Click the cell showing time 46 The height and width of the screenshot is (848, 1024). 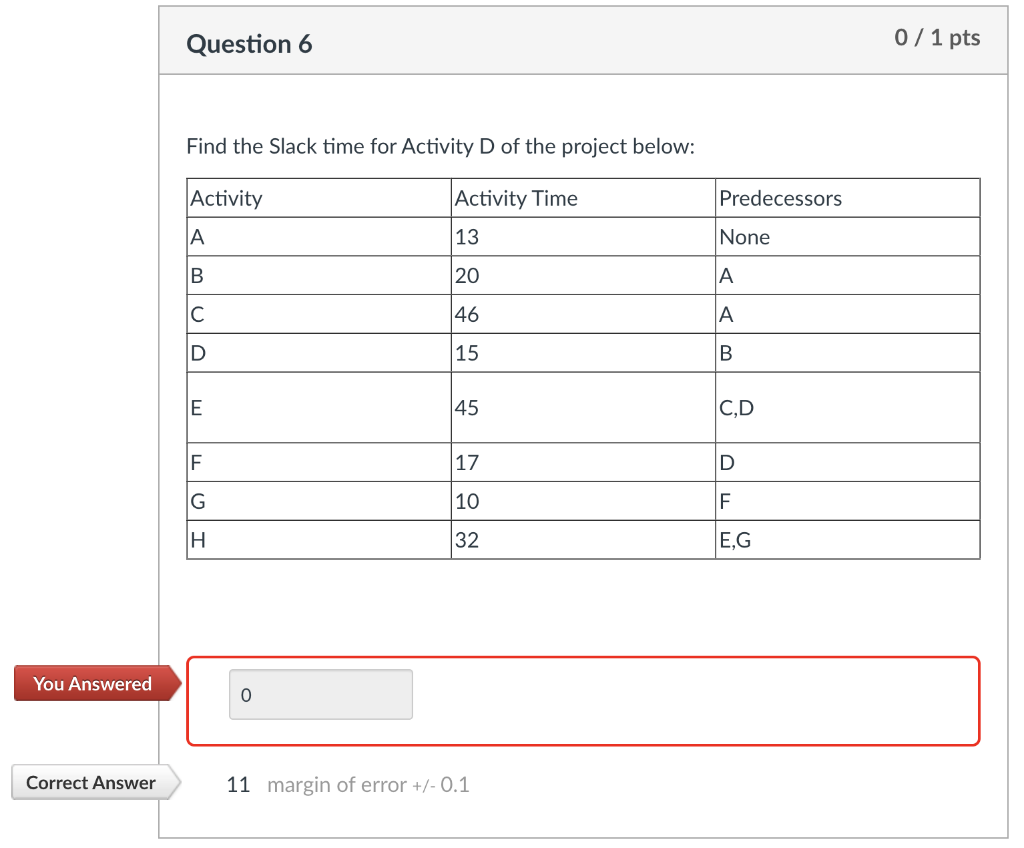tap(465, 314)
